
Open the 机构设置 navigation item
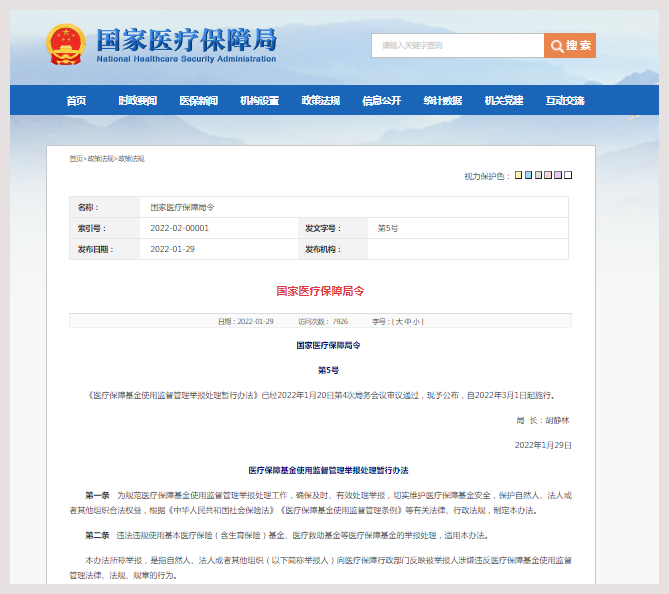[x=259, y=101]
